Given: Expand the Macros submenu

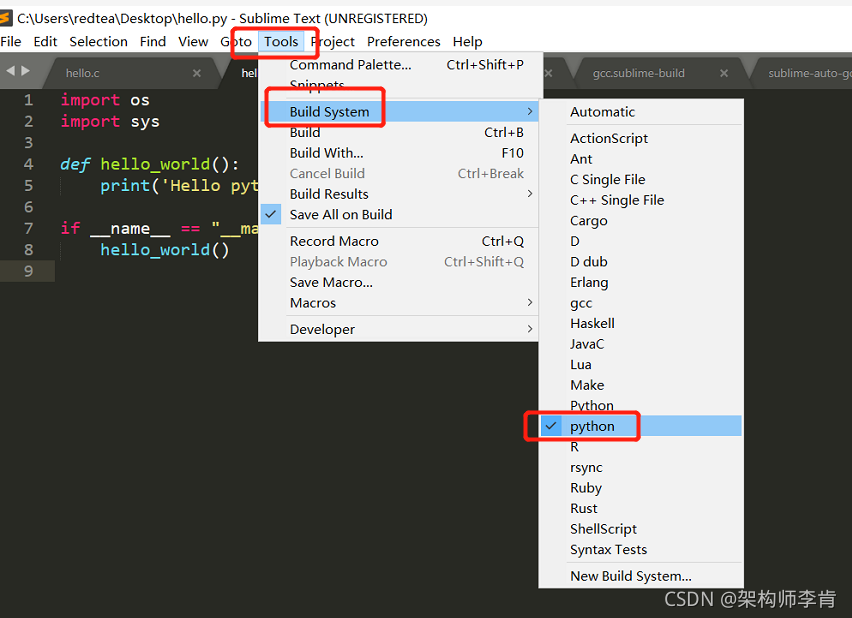Looking at the screenshot, I should pyautogui.click(x=400, y=303).
